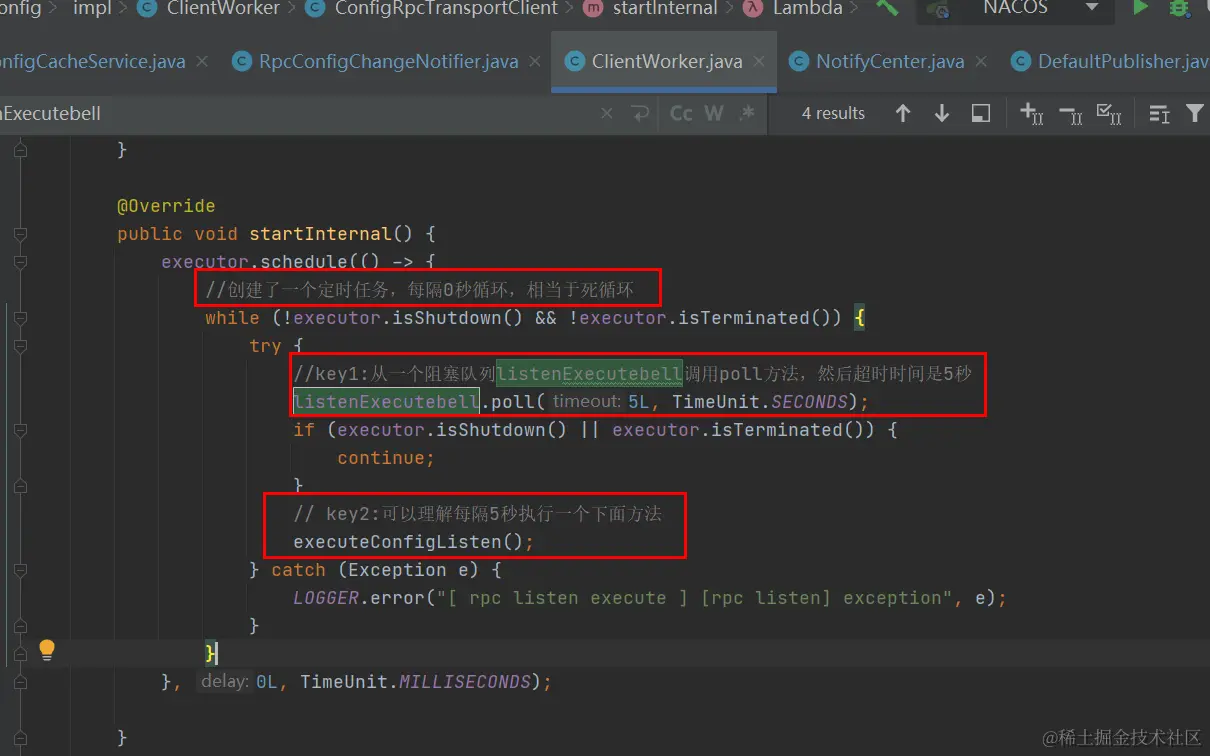The image size is (1210, 756).
Task: Click the '//key1:' comment line
Action: tap(632, 374)
